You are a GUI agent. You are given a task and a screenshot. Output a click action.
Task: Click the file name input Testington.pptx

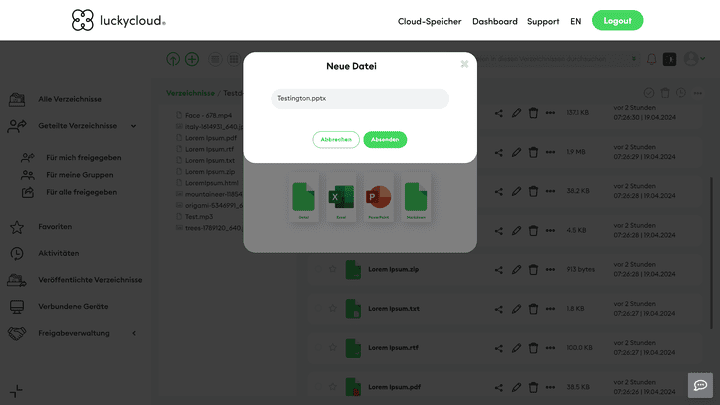pyautogui.click(x=360, y=99)
